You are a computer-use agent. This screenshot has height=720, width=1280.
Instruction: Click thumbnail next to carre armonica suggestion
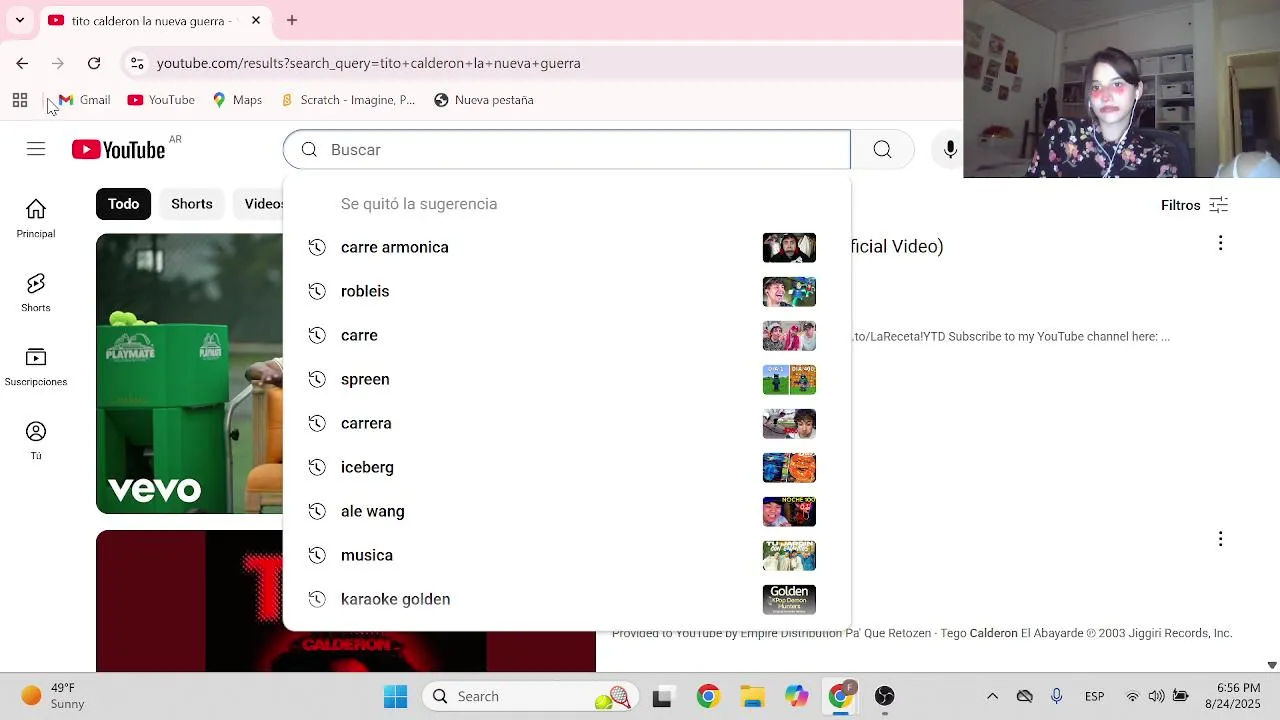[789, 247]
